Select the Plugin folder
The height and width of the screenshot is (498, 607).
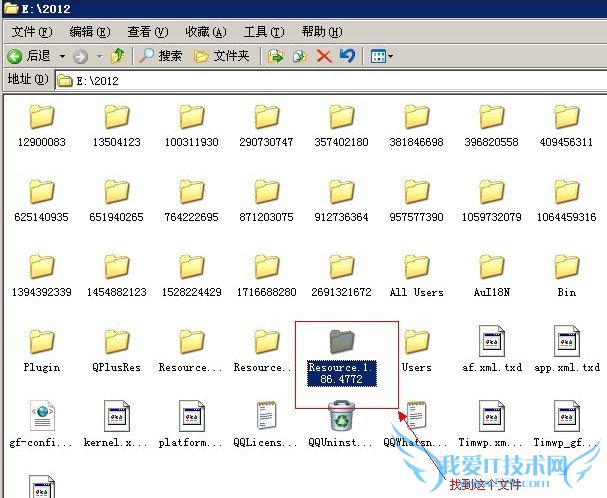(x=42, y=352)
